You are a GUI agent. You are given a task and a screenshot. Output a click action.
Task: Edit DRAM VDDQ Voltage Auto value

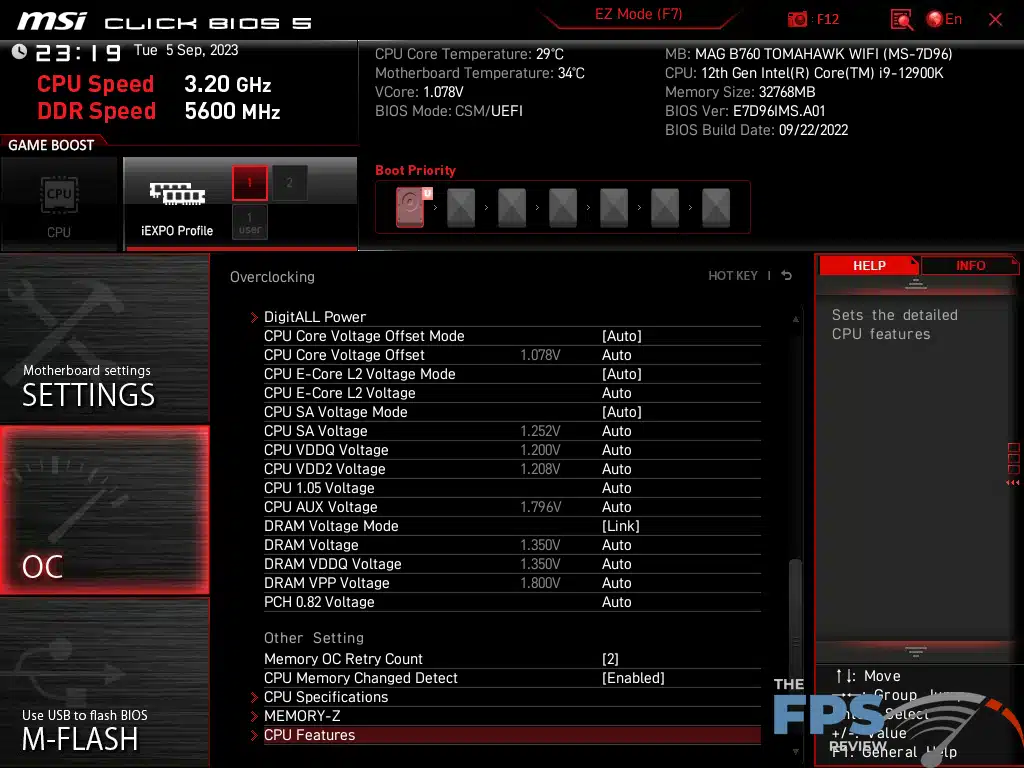point(616,564)
